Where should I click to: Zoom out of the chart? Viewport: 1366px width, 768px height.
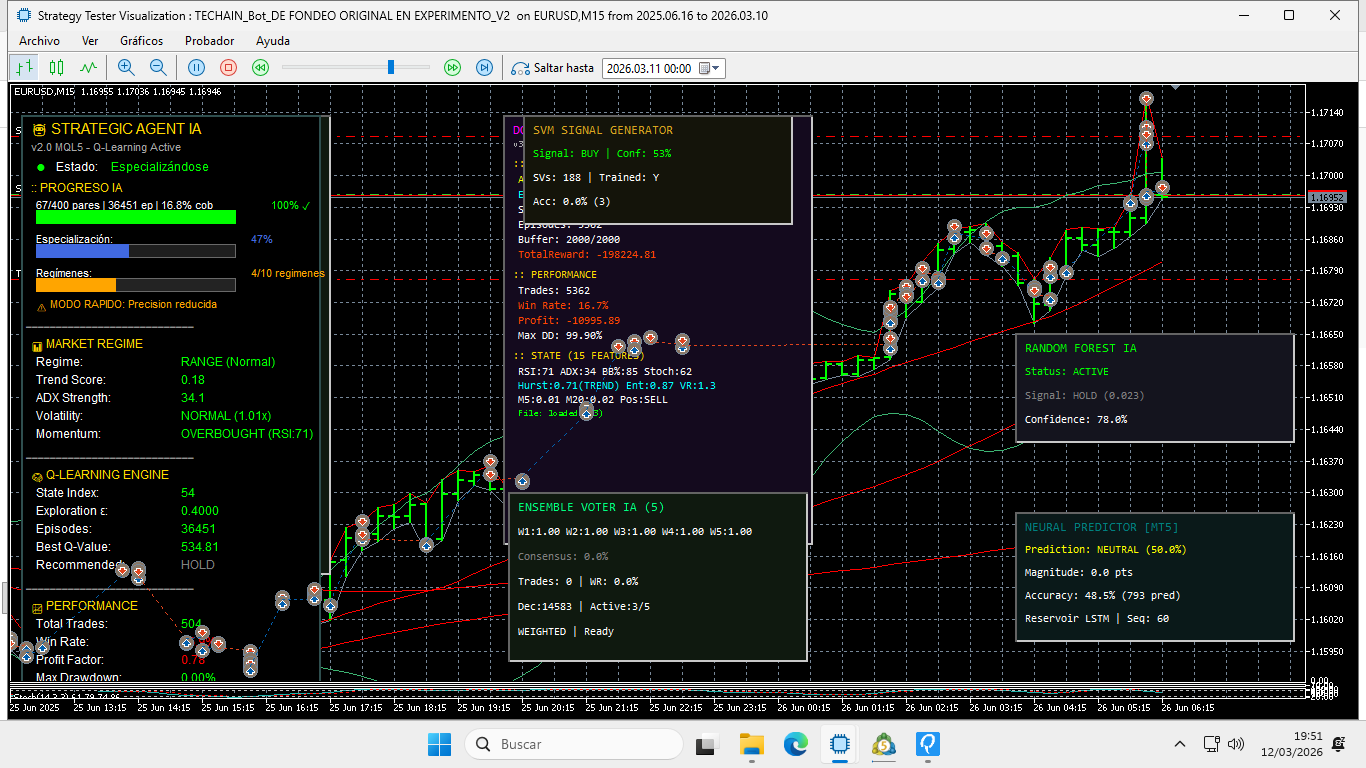point(158,67)
